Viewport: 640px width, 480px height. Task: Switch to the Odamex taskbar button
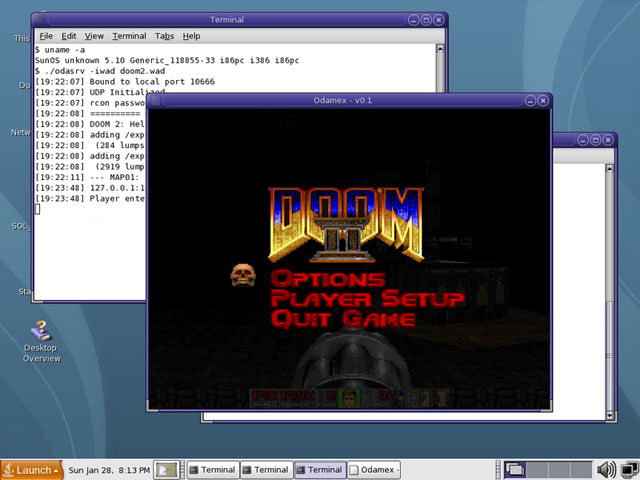373,469
